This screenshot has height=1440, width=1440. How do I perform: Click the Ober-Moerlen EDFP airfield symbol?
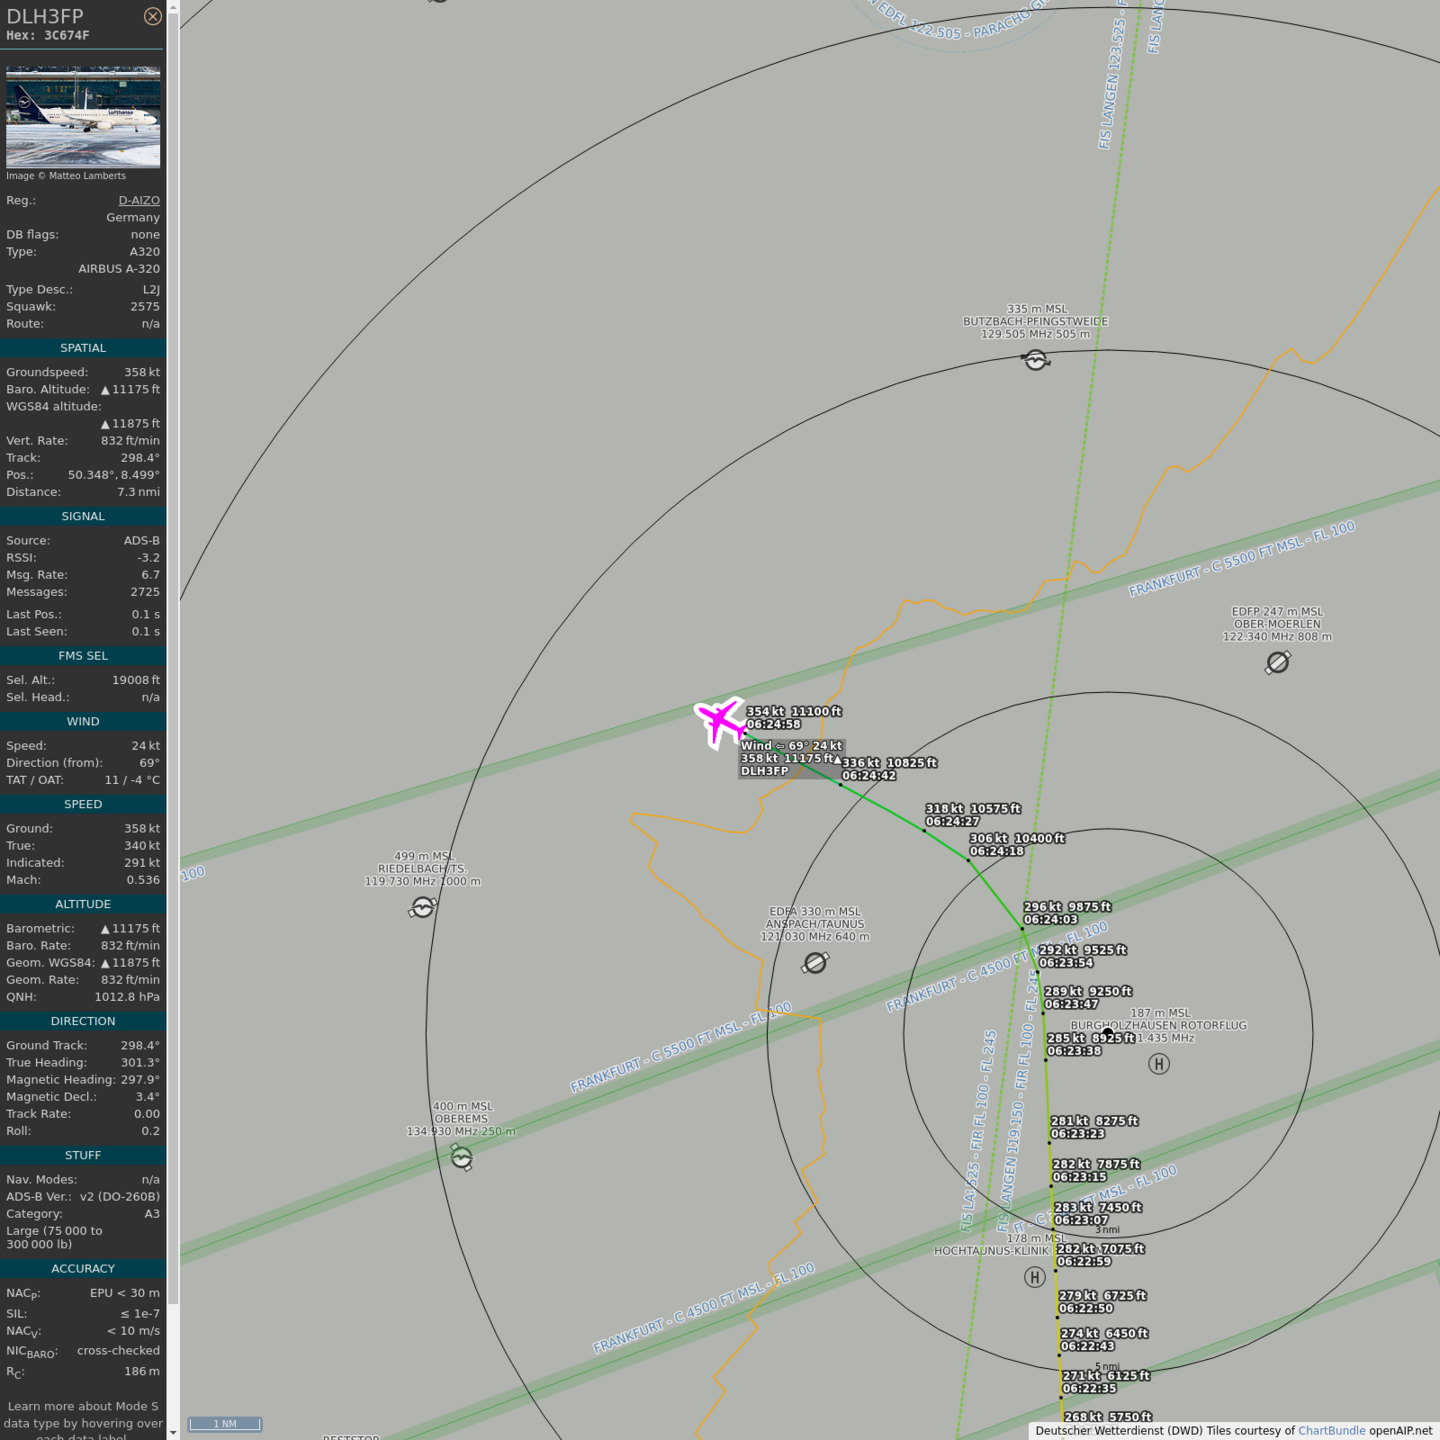(x=1277, y=663)
